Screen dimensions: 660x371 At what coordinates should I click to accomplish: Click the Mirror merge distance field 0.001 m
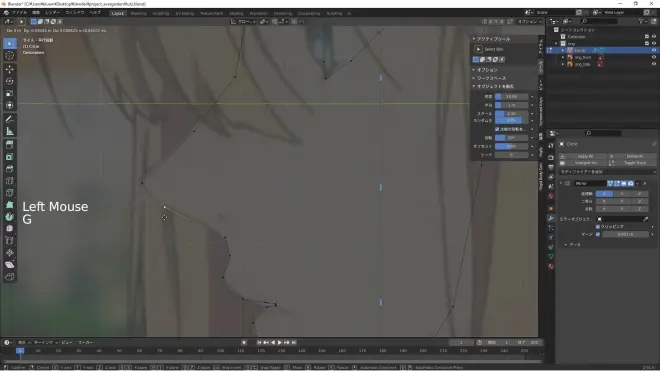[625, 234]
